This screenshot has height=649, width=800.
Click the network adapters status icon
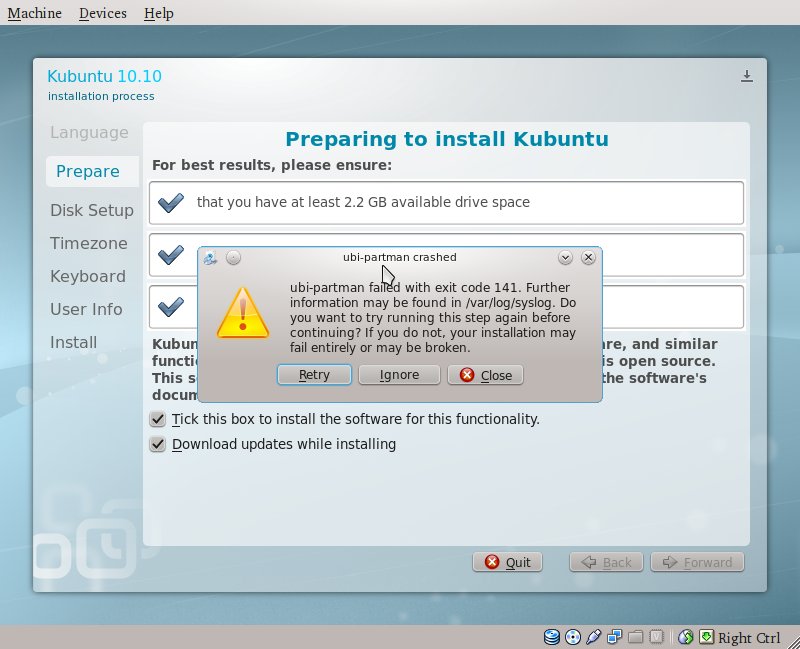point(615,637)
